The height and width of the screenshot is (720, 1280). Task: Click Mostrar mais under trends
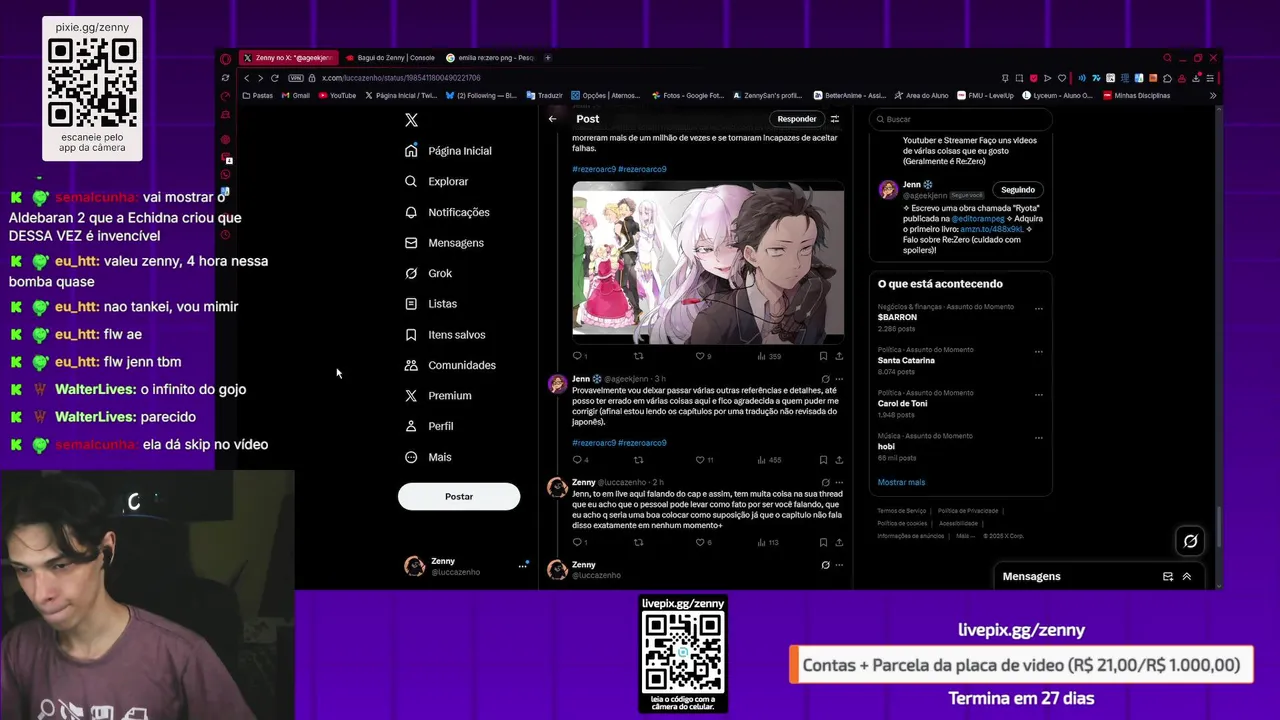901,482
